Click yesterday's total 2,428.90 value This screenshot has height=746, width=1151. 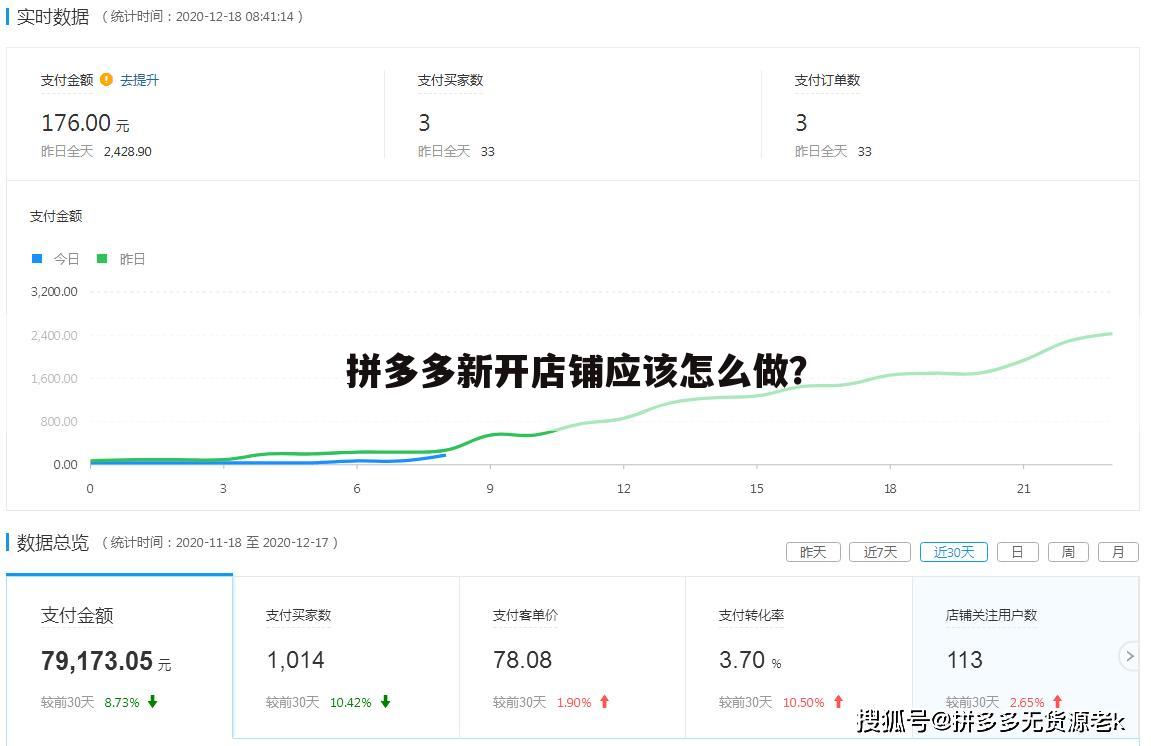click(128, 152)
